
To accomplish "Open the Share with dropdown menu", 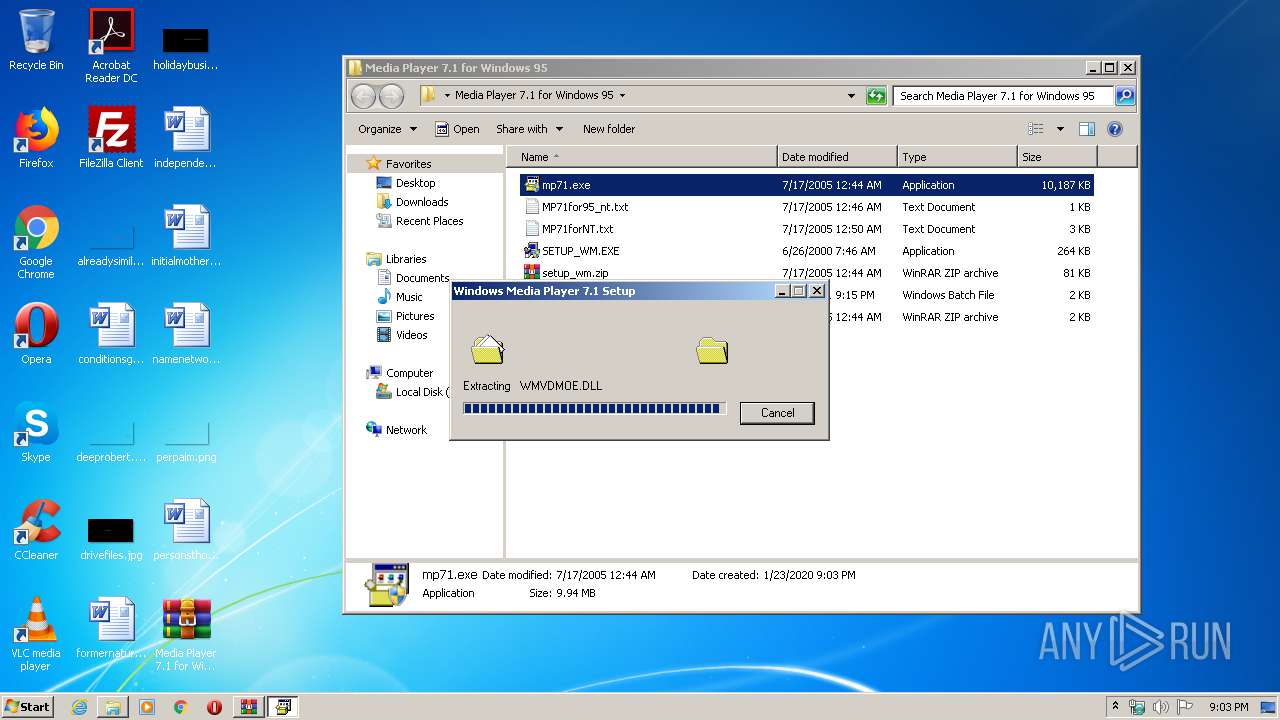I will click(529, 129).
